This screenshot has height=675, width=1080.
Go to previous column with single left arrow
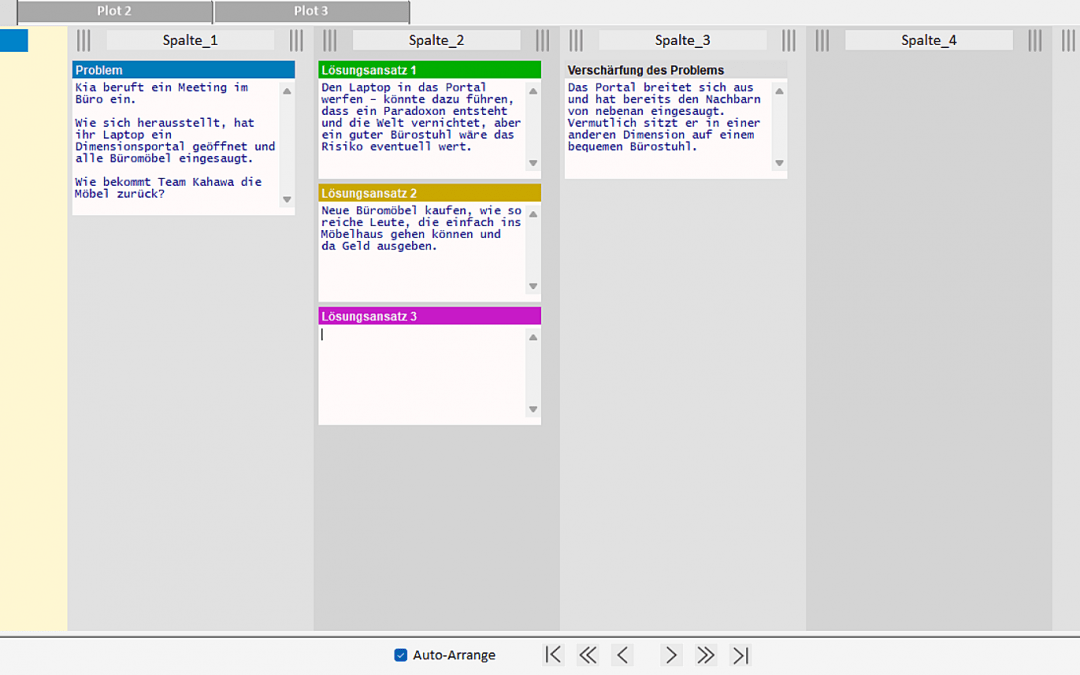tap(623, 655)
